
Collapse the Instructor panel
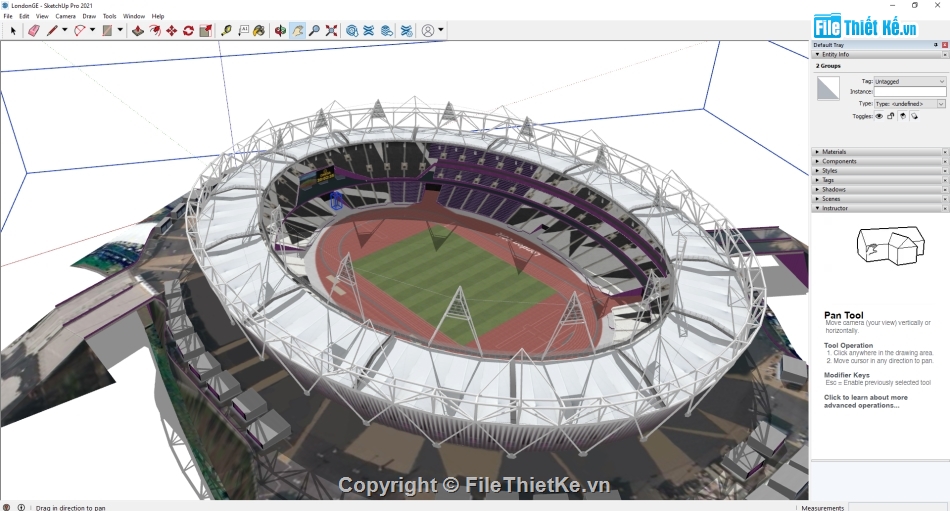817,209
